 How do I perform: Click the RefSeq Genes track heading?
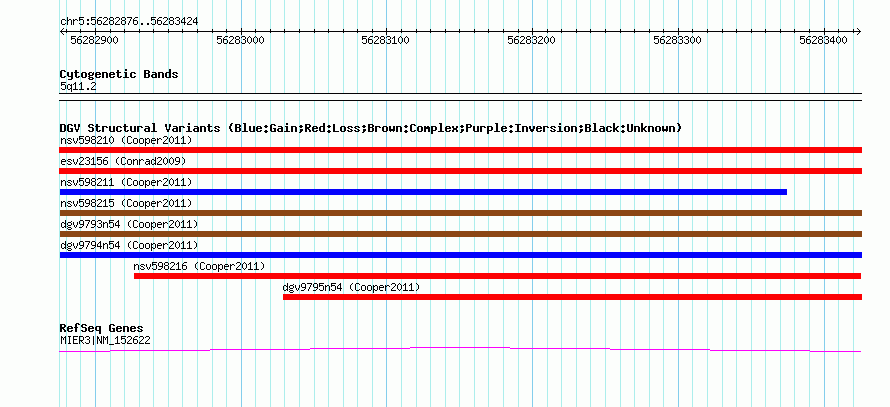[x=101, y=328]
